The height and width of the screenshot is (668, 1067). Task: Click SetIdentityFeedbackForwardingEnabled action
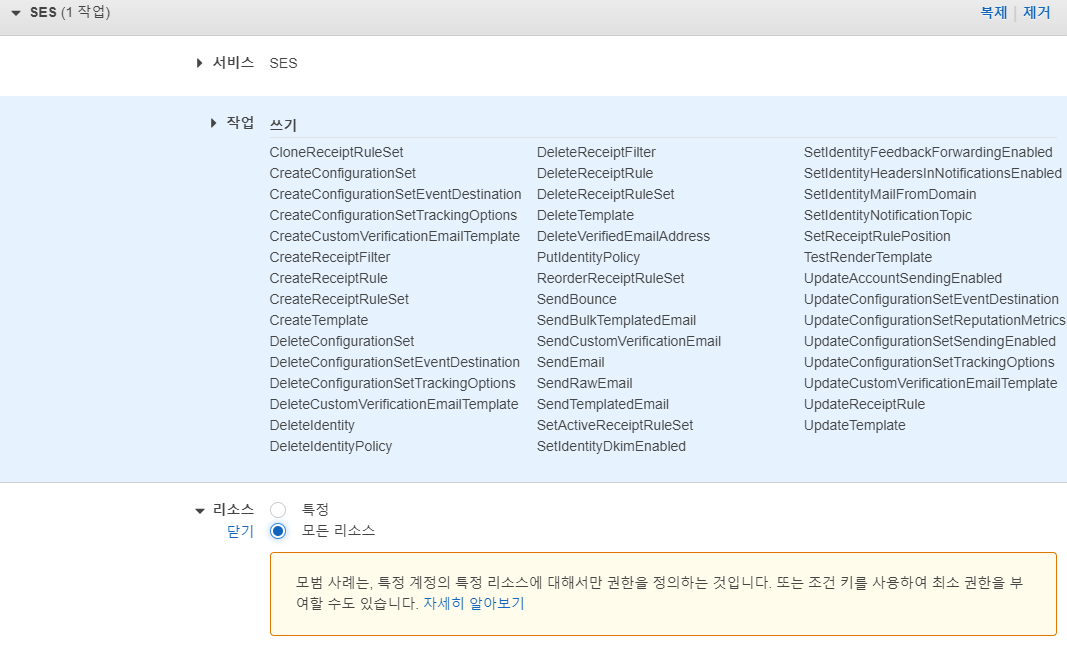coord(928,152)
